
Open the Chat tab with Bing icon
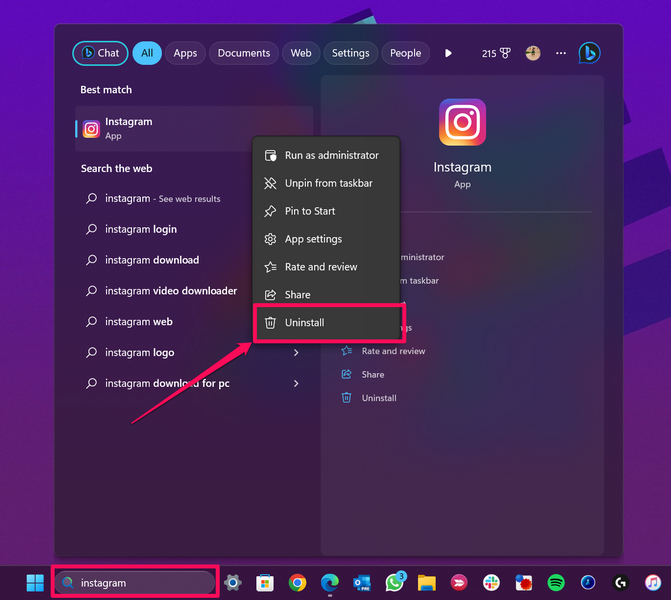[x=100, y=53]
